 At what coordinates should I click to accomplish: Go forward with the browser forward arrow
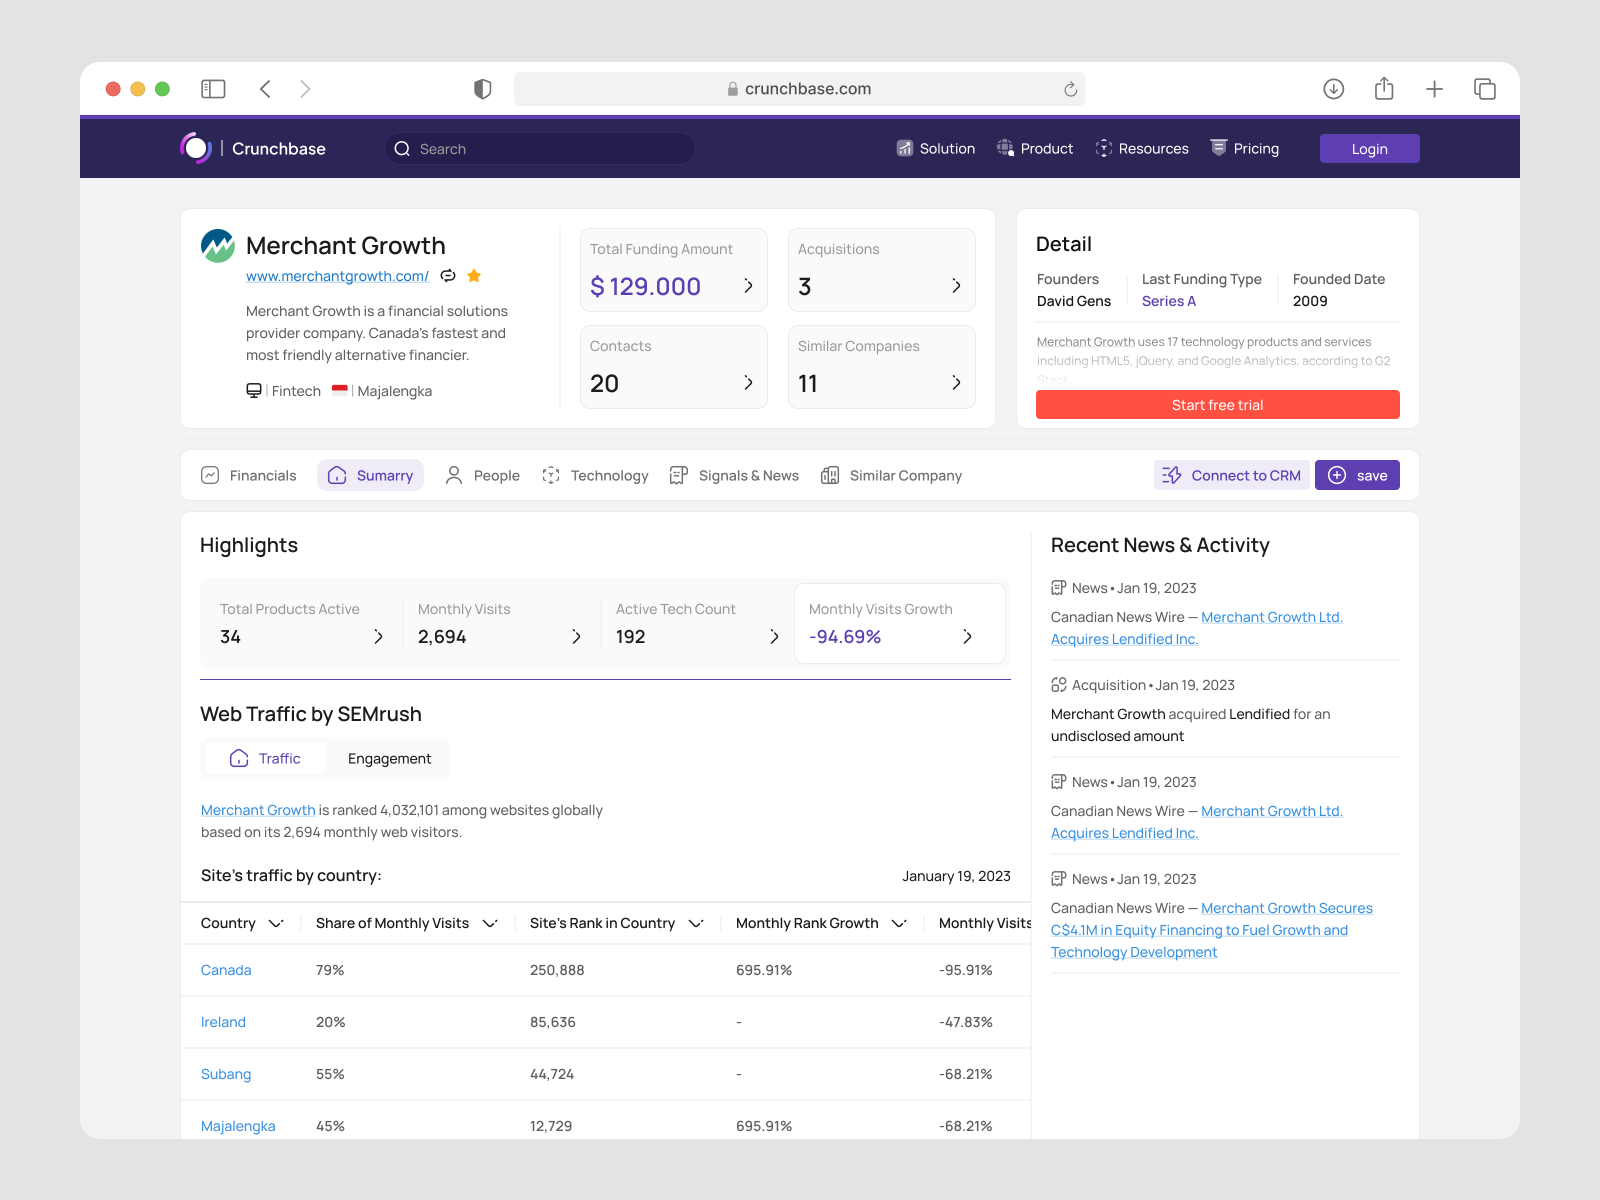click(x=305, y=89)
